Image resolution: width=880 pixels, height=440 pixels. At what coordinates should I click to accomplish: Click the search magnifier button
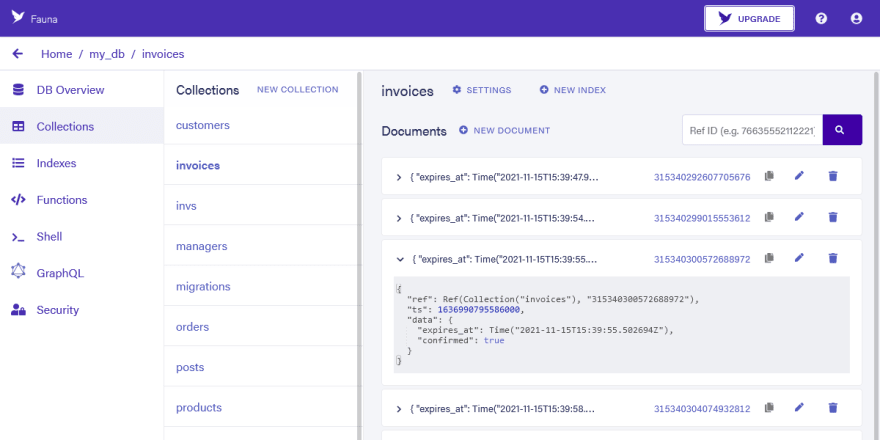click(842, 130)
